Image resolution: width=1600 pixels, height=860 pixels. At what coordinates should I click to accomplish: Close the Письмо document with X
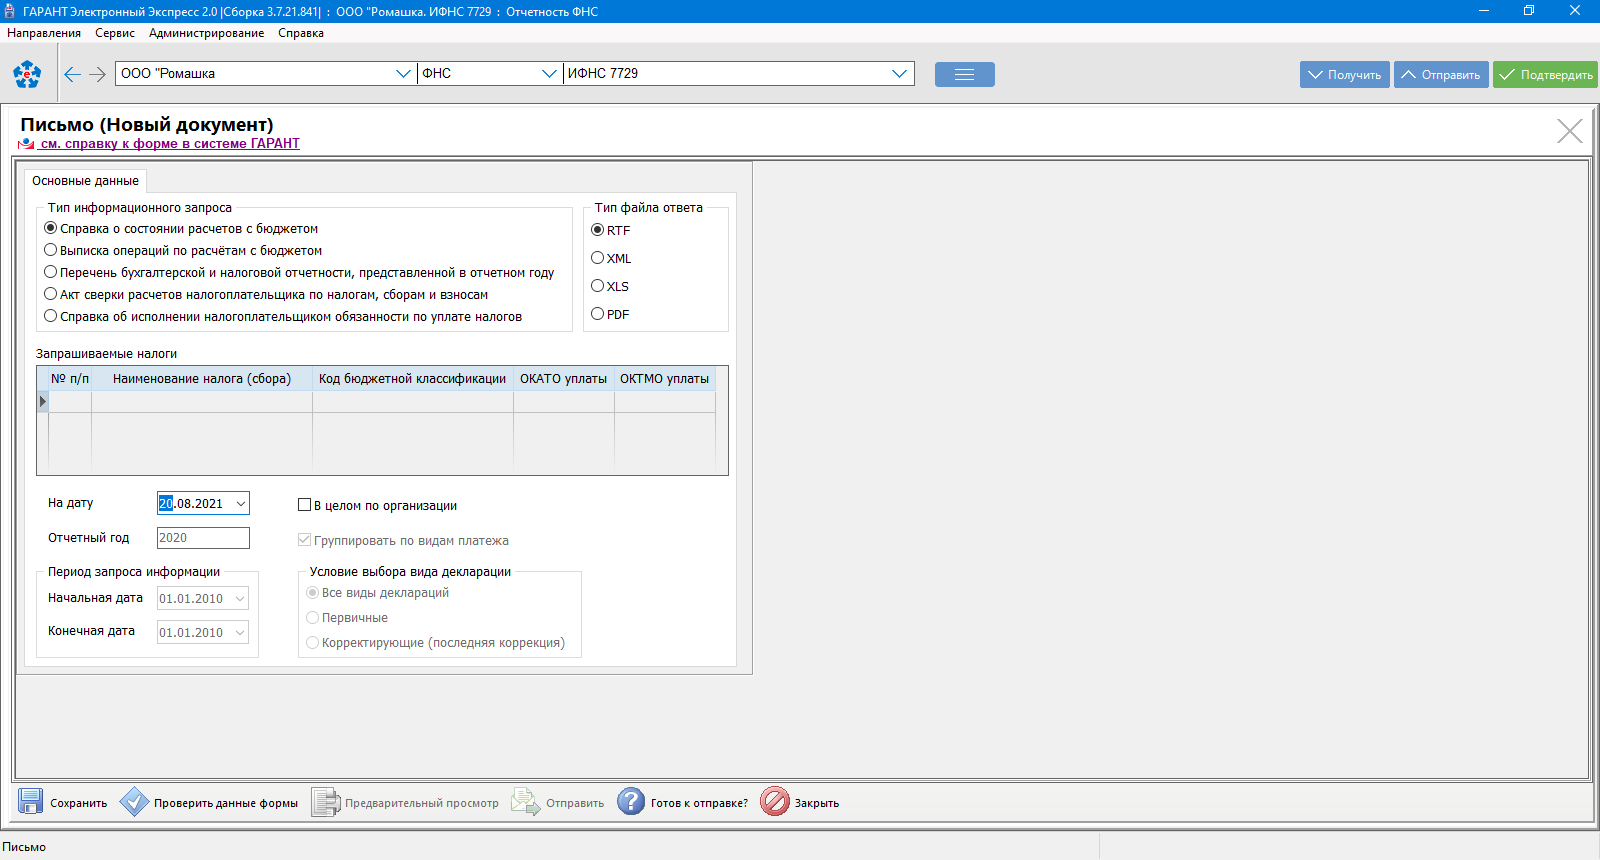coord(1569,131)
